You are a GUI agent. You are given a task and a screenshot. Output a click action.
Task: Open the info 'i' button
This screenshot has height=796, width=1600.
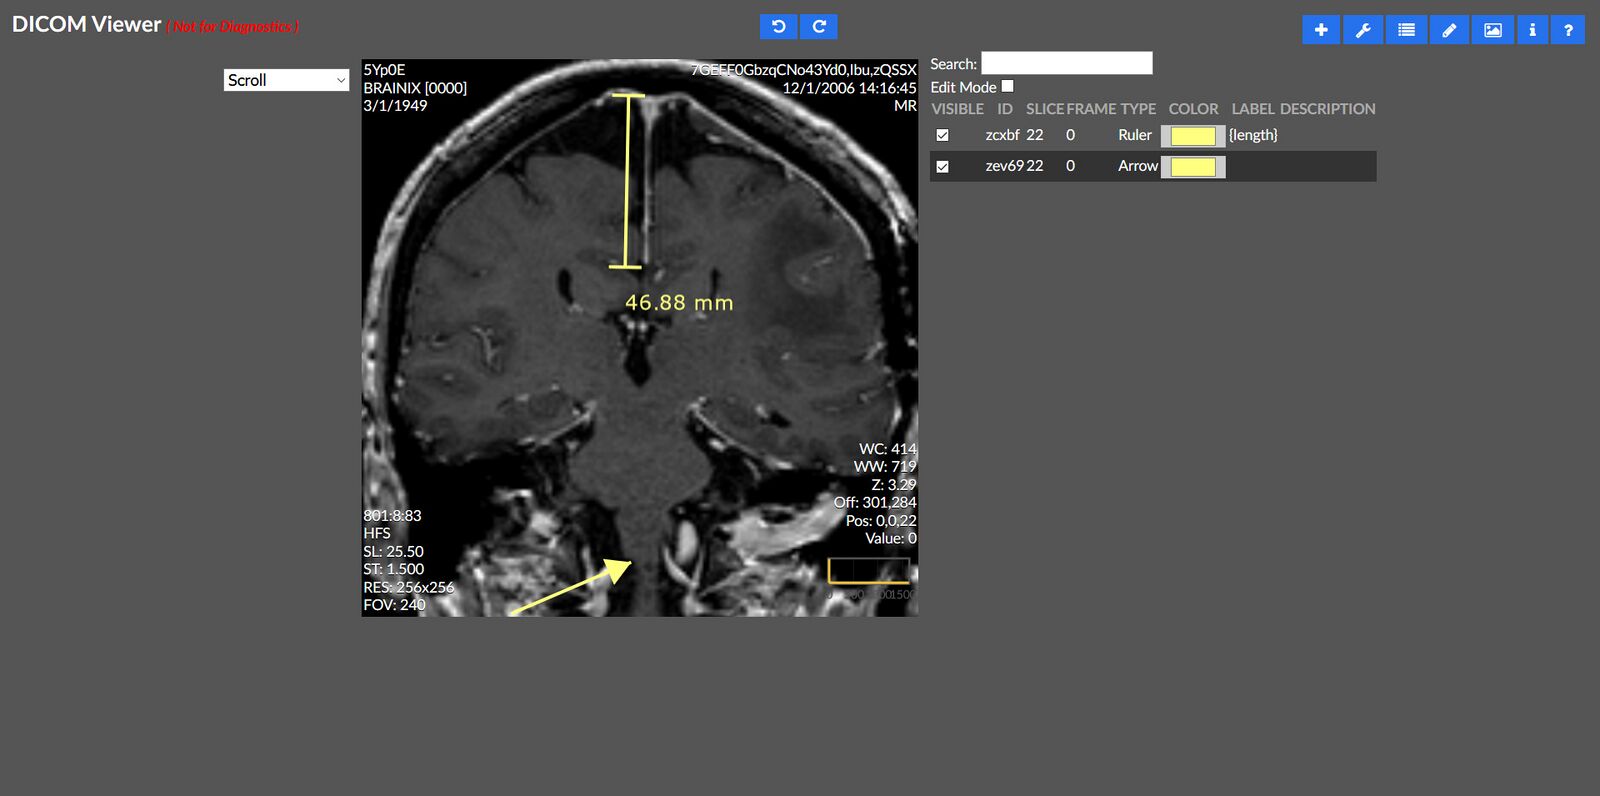(1532, 30)
